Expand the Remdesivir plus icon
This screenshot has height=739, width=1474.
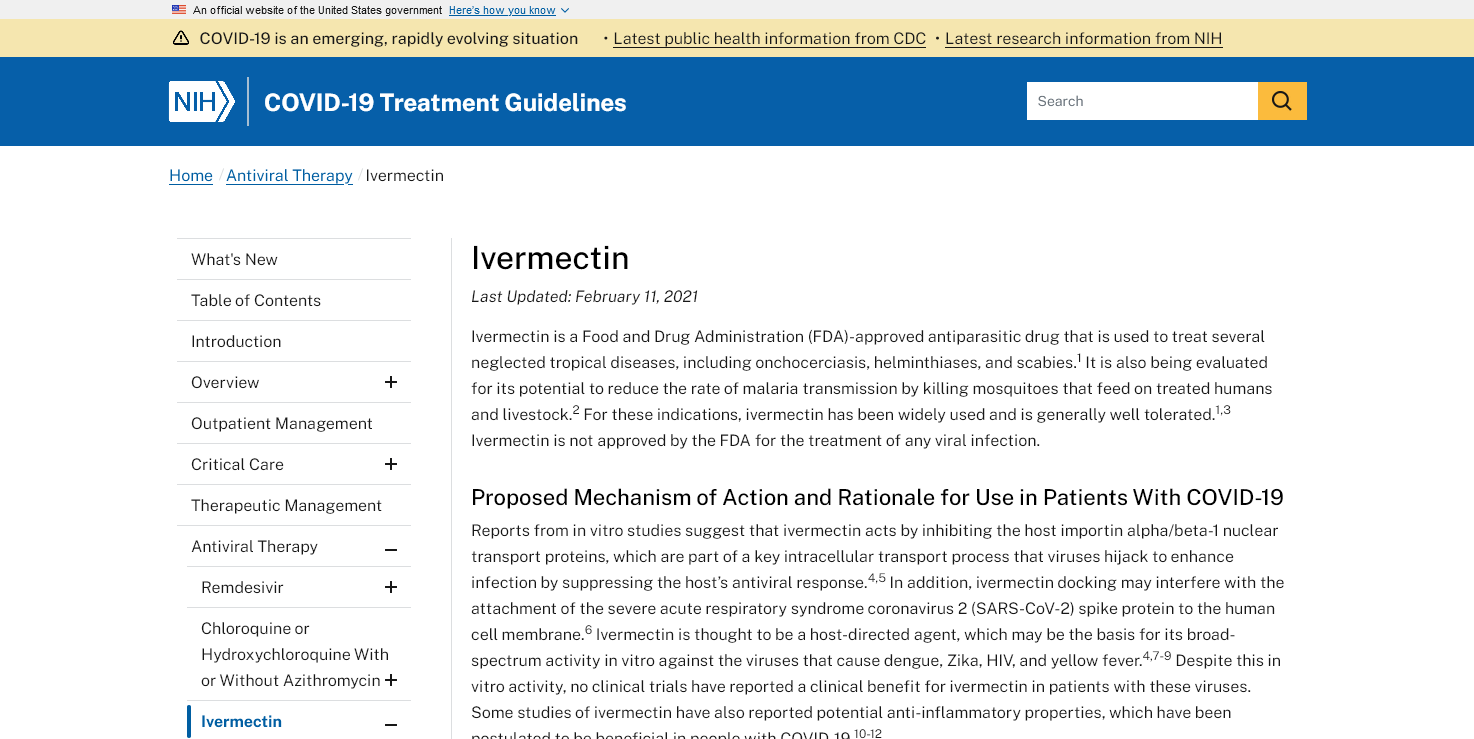(x=391, y=587)
